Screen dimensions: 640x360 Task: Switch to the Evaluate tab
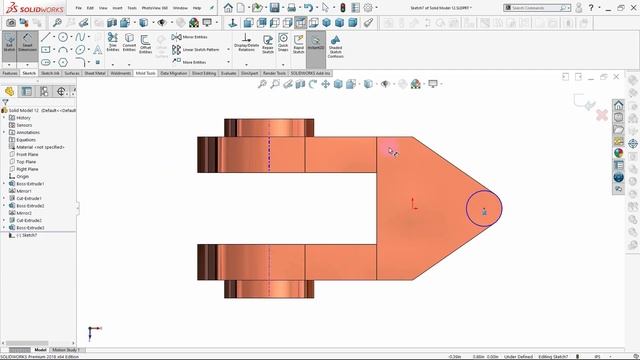(x=229, y=73)
